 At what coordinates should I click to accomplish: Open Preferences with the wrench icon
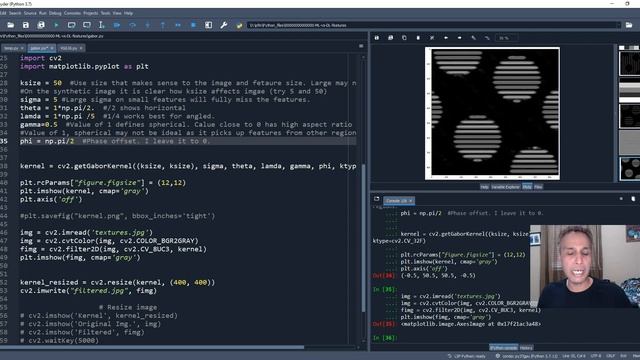point(224,25)
